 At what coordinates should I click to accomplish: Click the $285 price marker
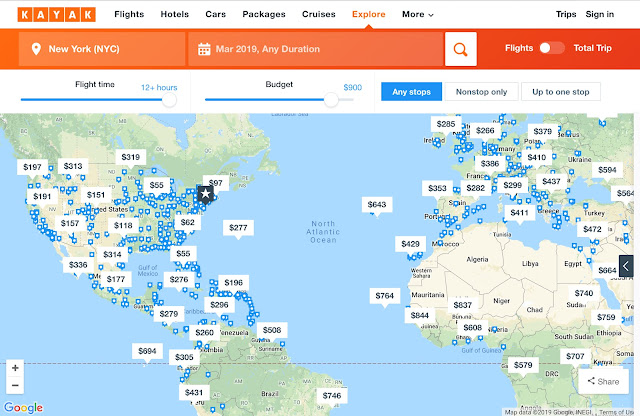pyautogui.click(x=446, y=124)
